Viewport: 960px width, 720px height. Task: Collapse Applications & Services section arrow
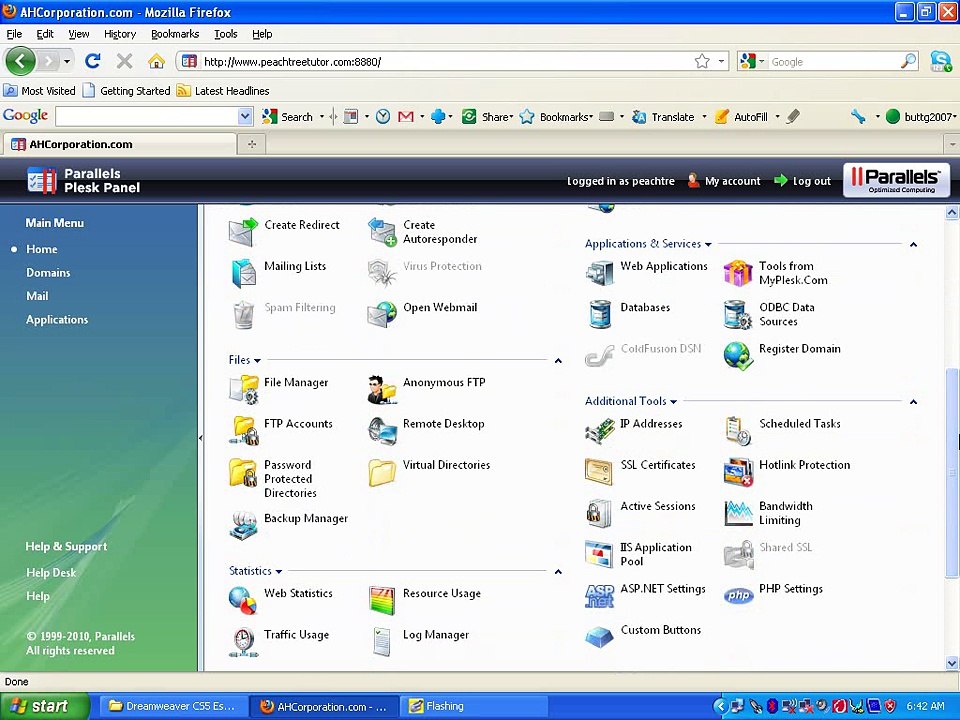(913, 244)
